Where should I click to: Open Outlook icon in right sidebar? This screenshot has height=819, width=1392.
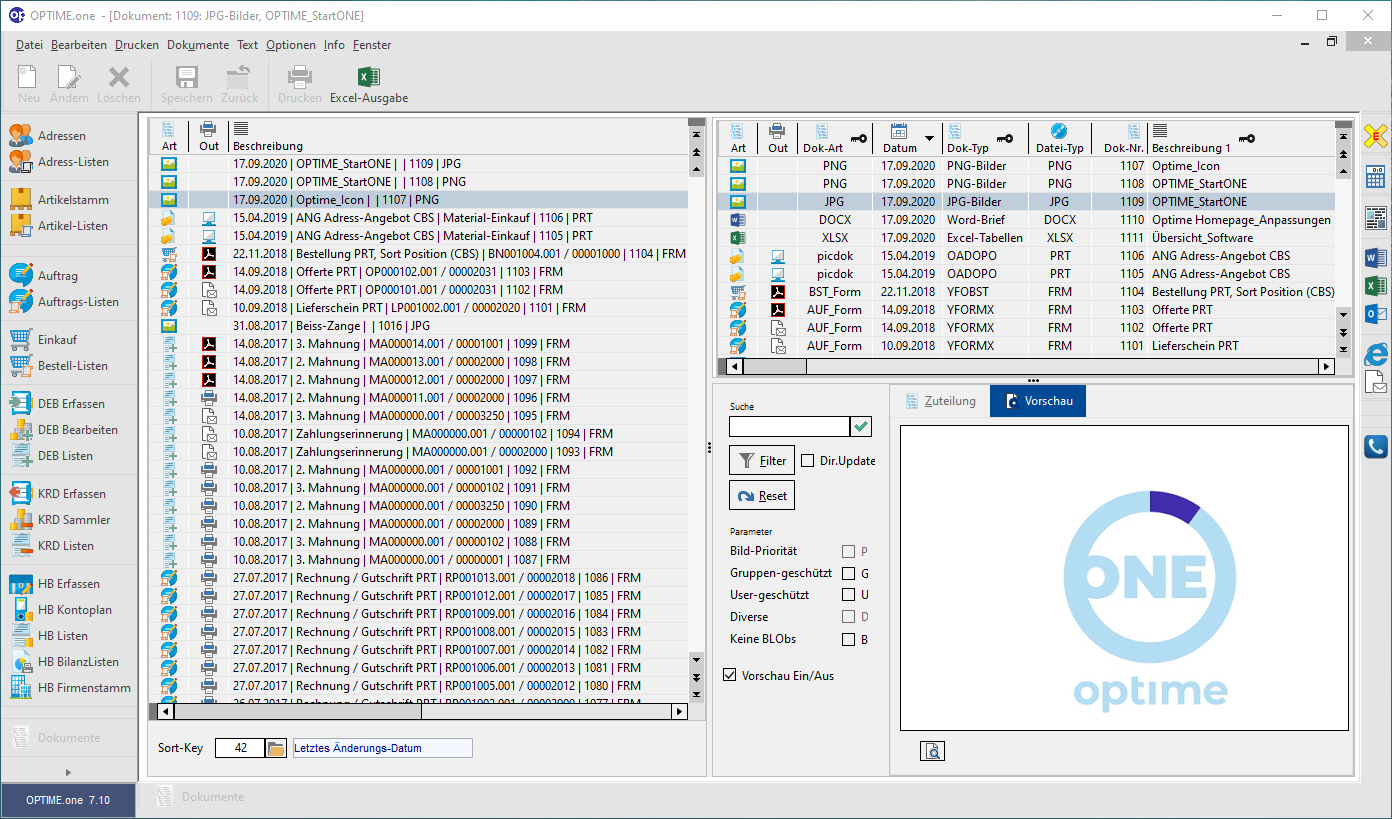point(1376,314)
